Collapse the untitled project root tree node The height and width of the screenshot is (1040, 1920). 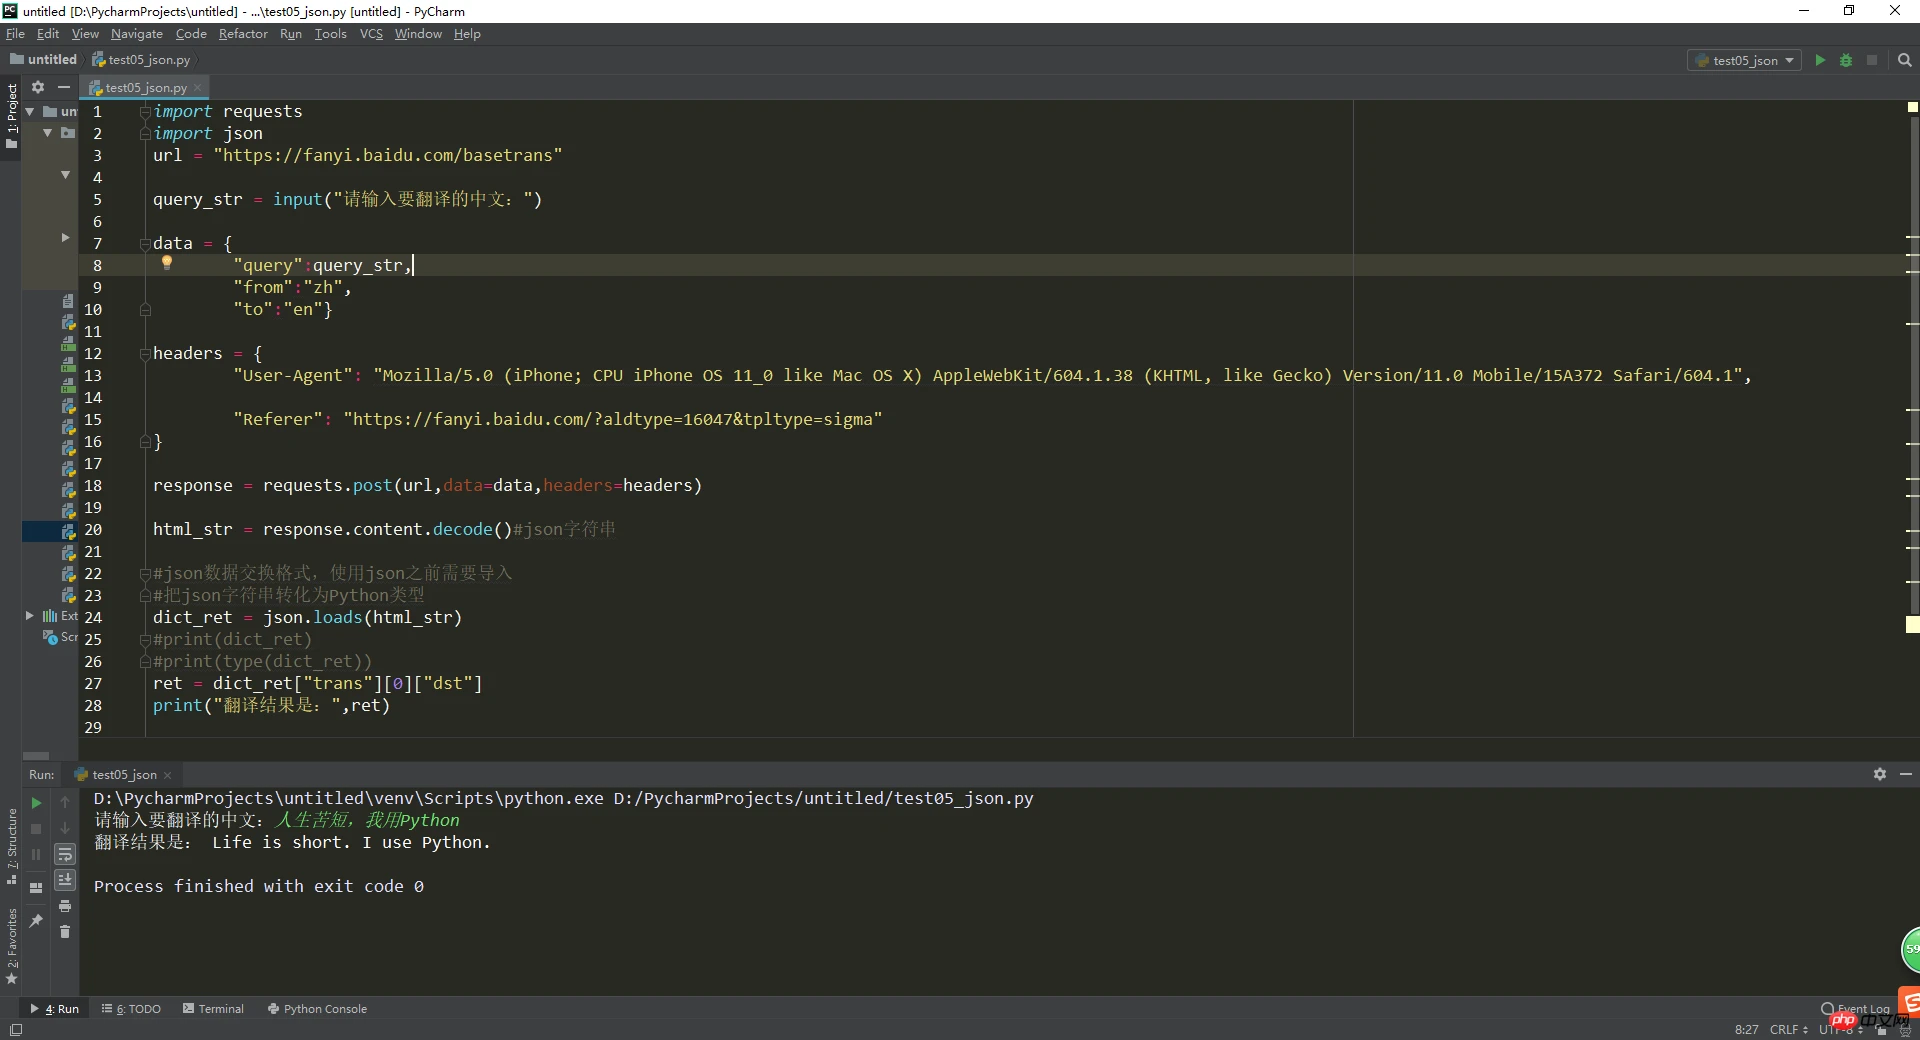tap(30, 111)
